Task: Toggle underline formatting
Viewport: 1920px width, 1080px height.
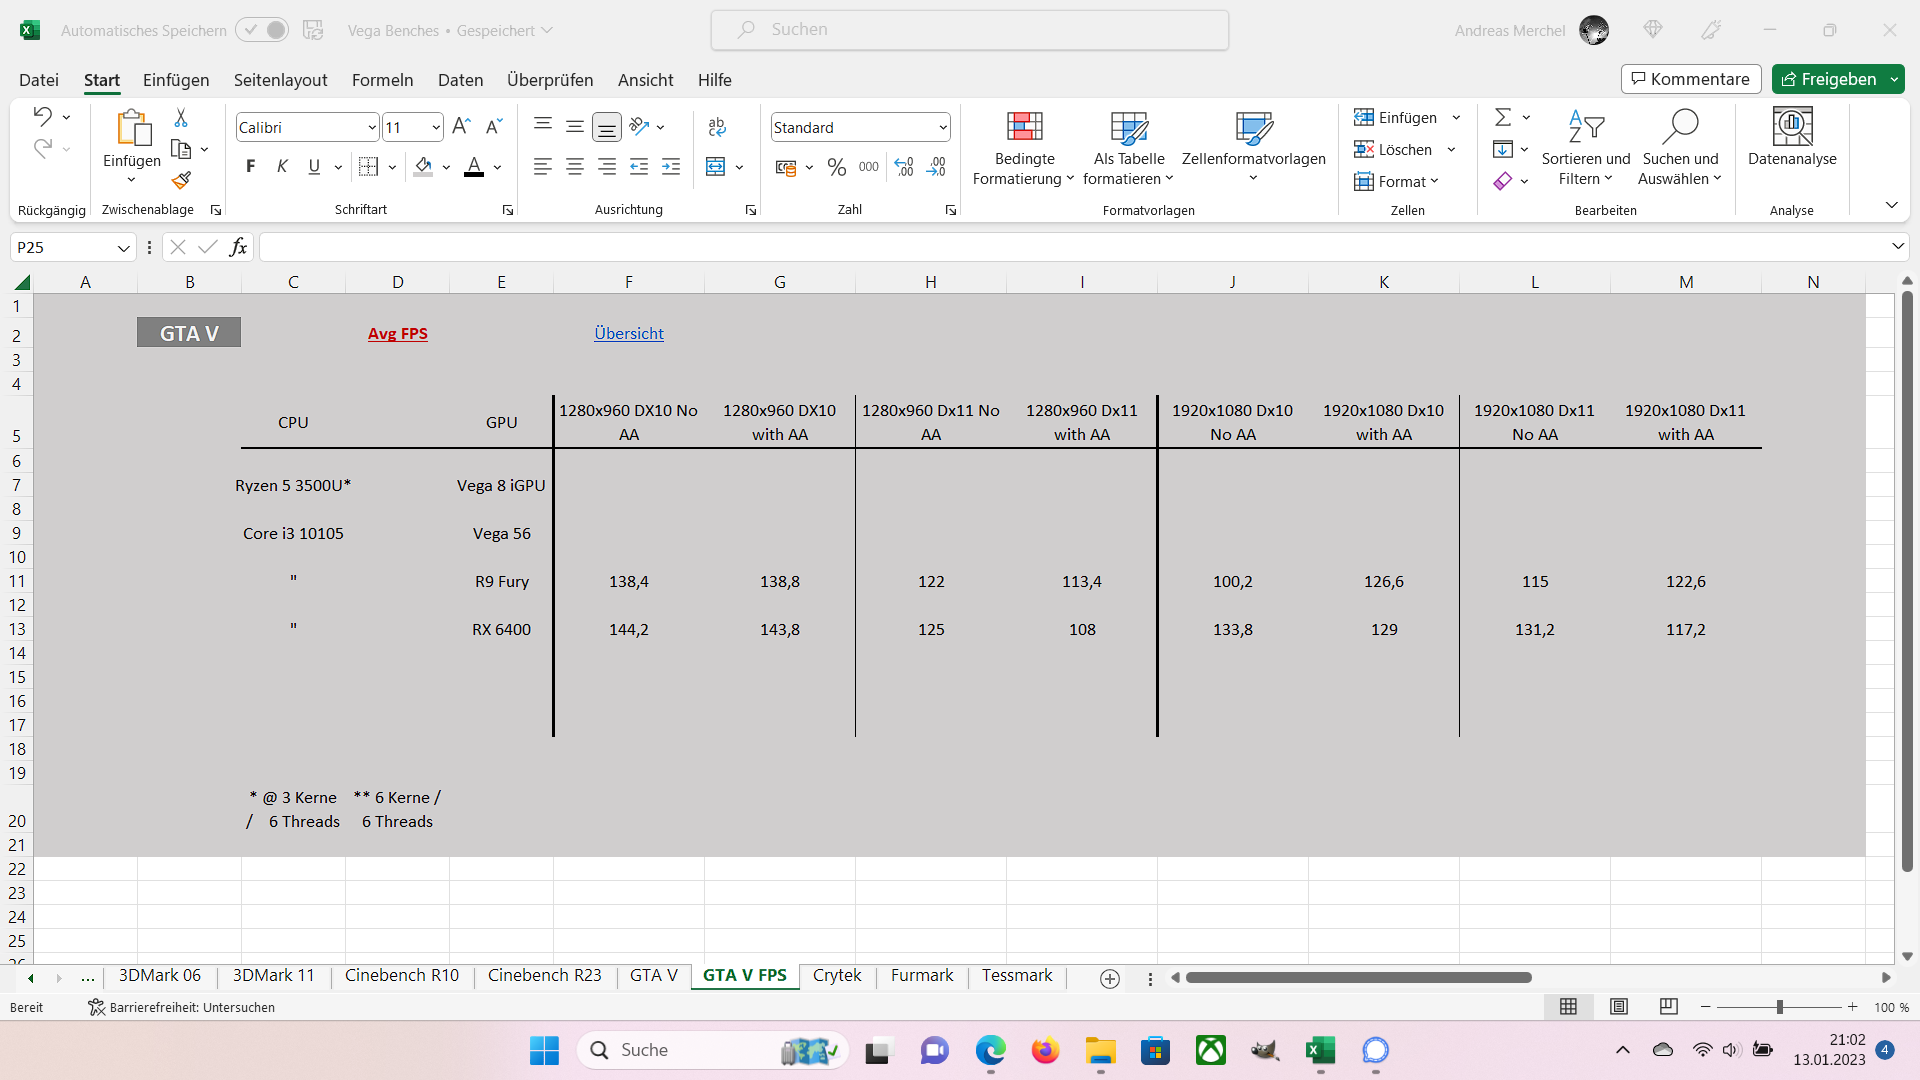Action: [x=314, y=167]
